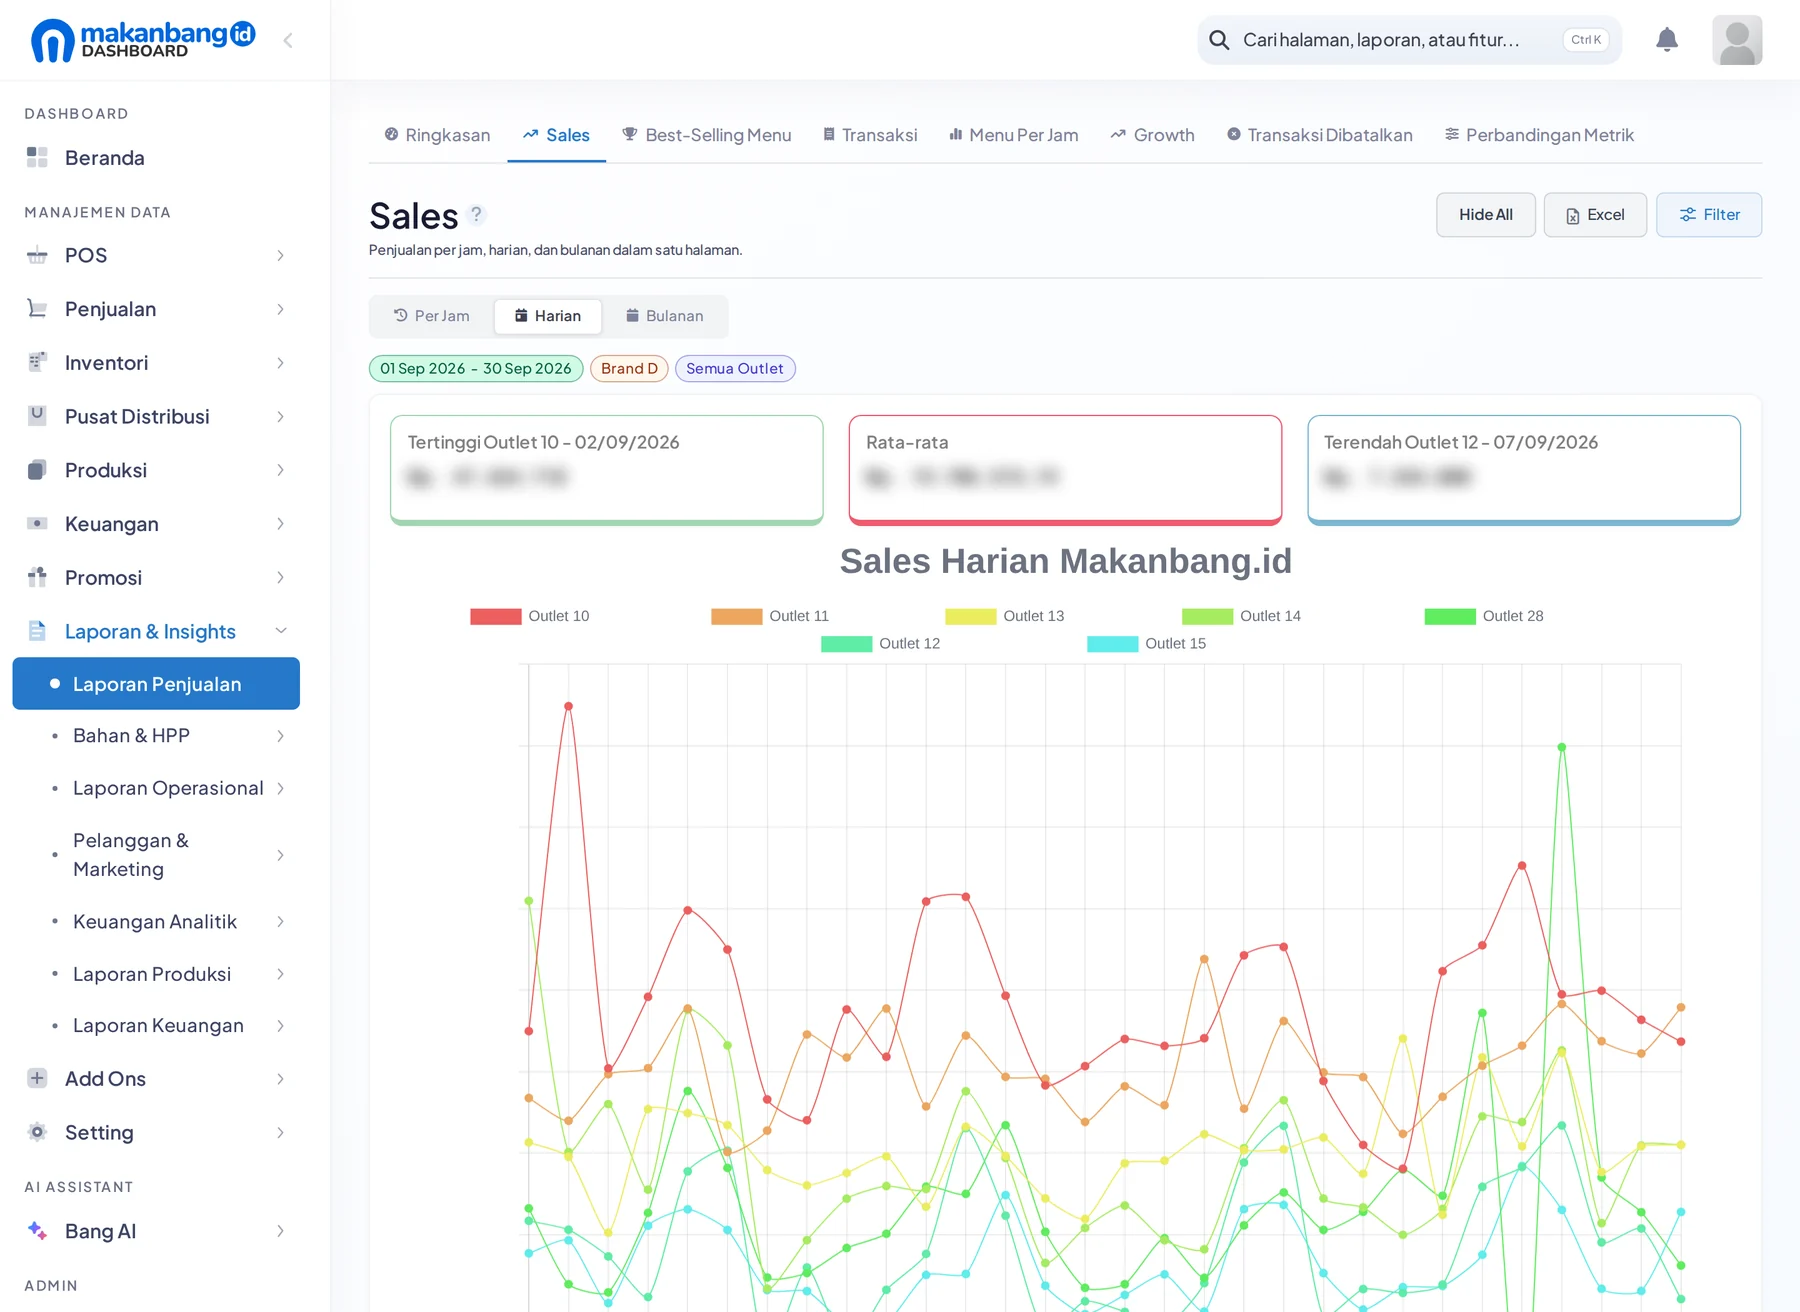Click the Best-Selling Menu trophy icon
Image resolution: width=1800 pixels, height=1312 pixels.
point(629,134)
